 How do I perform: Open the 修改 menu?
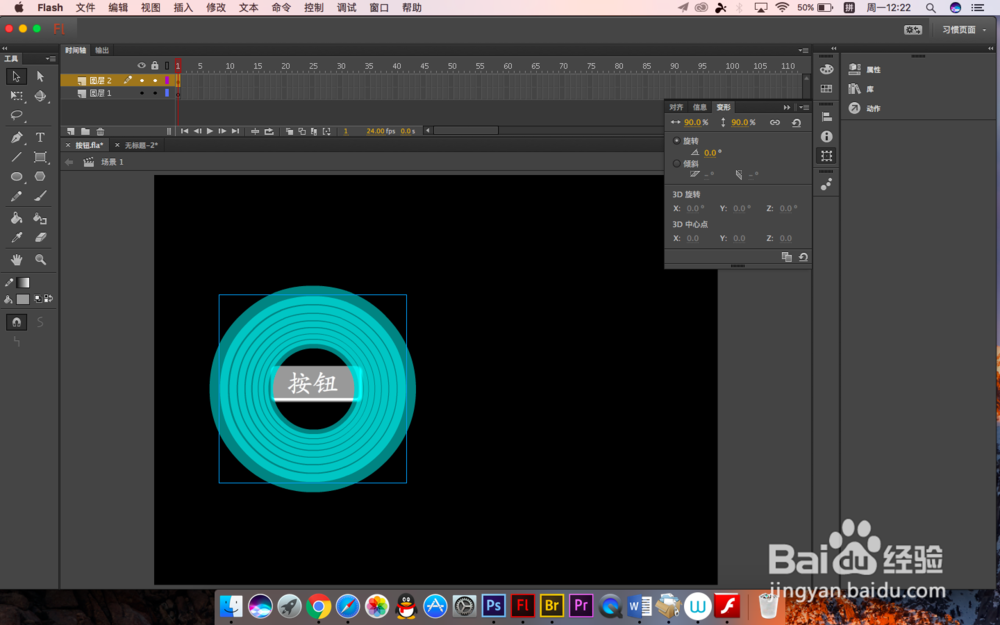click(216, 8)
